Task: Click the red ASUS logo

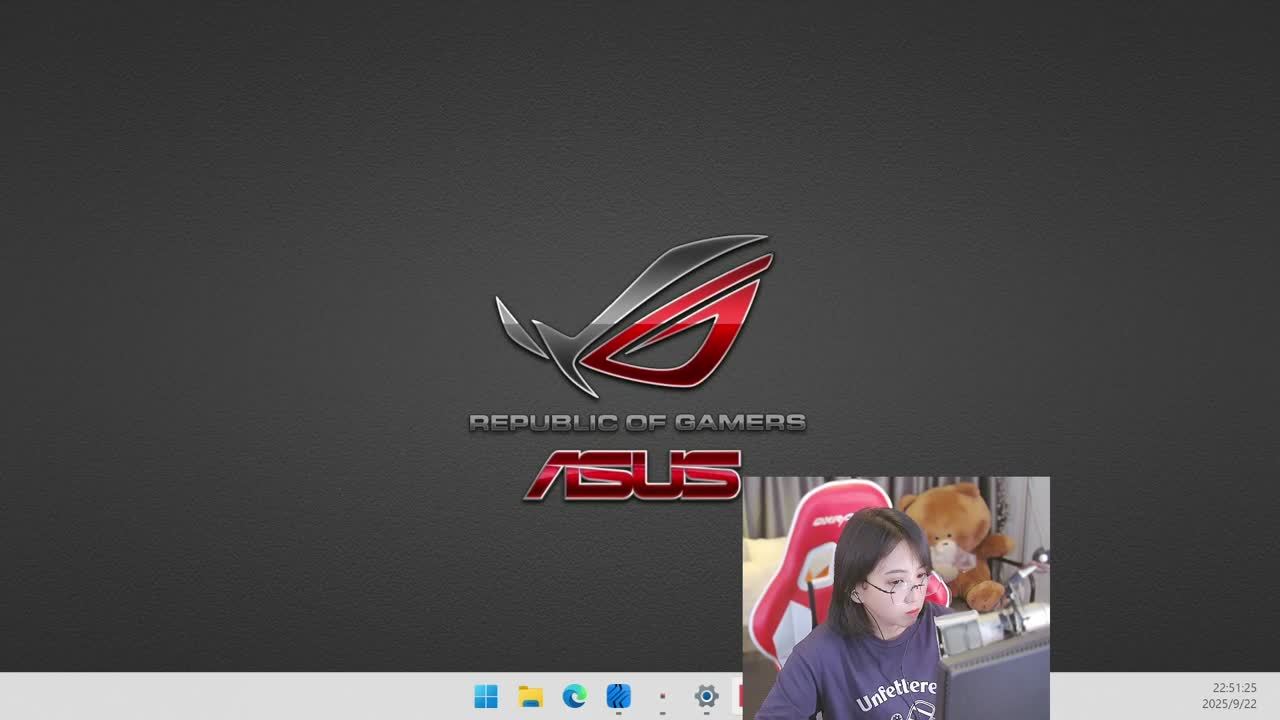Action: coord(632,475)
